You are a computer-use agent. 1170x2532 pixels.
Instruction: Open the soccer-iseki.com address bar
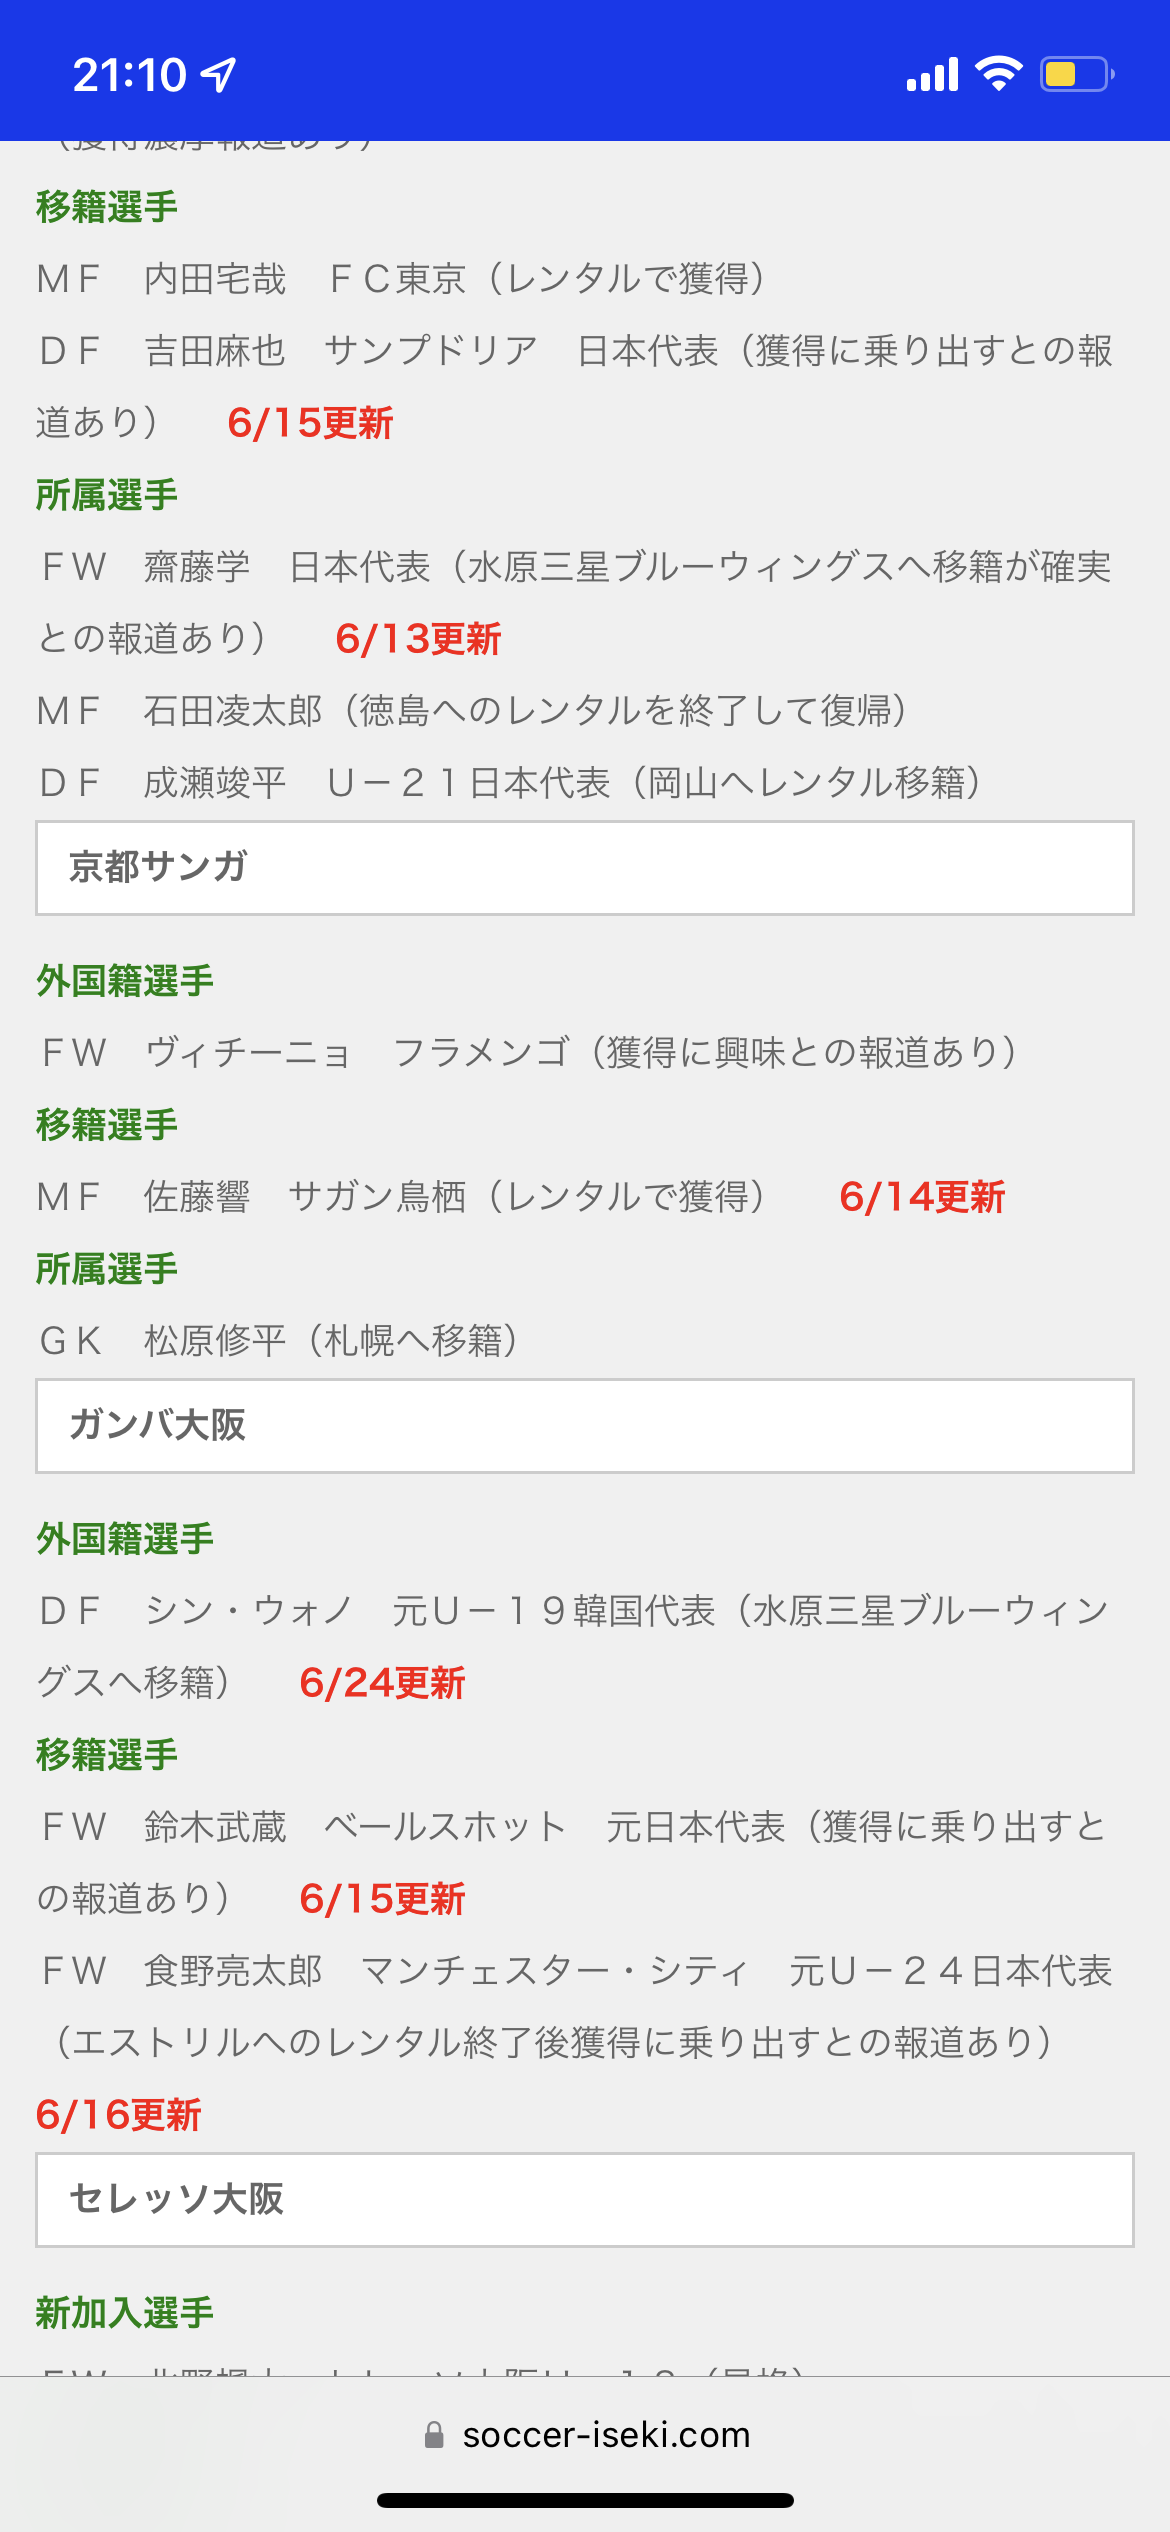605,2435
